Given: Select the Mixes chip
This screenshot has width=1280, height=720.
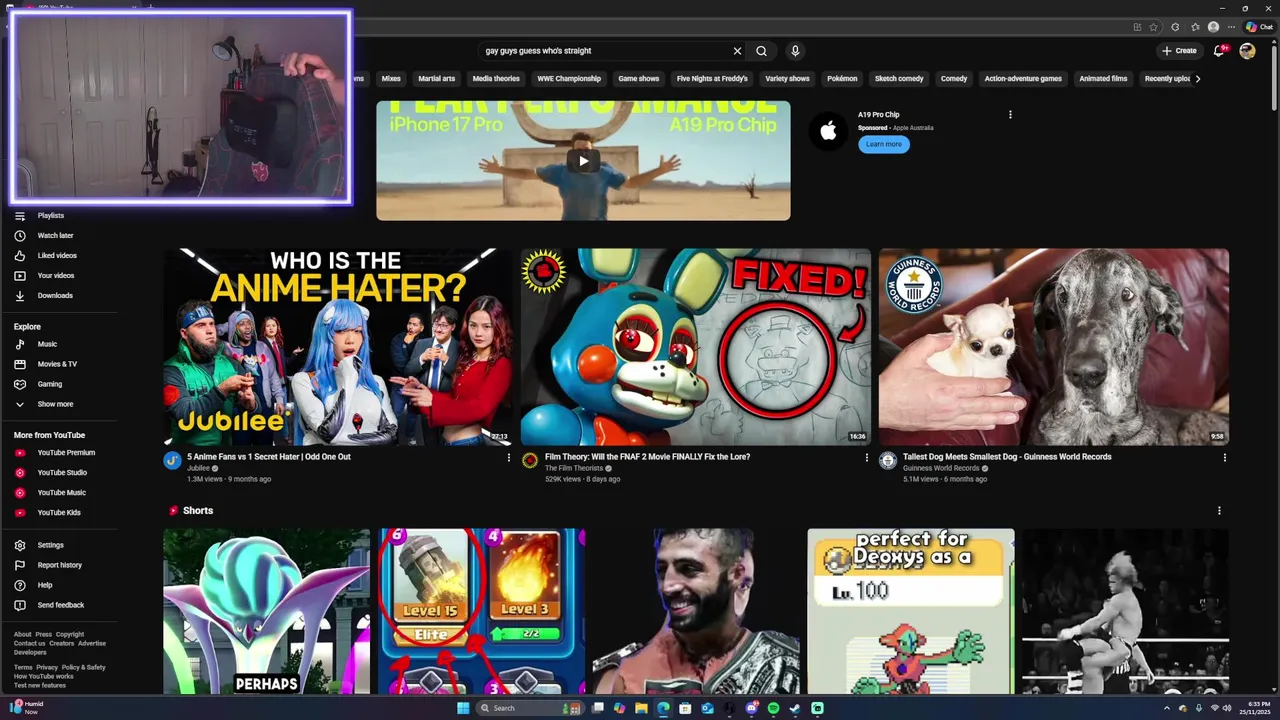Looking at the screenshot, I should tap(391, 79).
